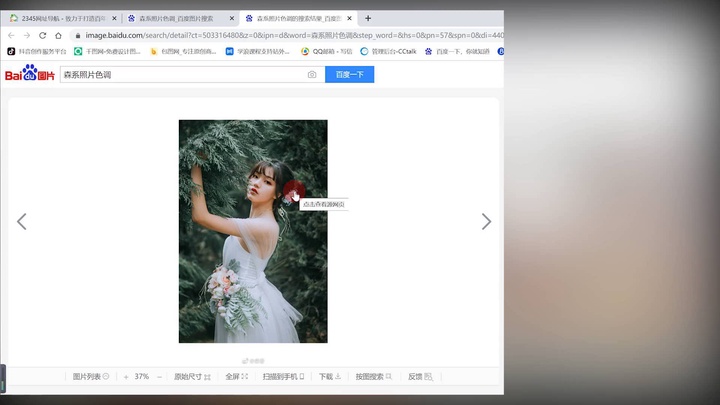
Task: Click the Baidu 图片 logo
Action: pyautogui.click(x=30, y=73)
